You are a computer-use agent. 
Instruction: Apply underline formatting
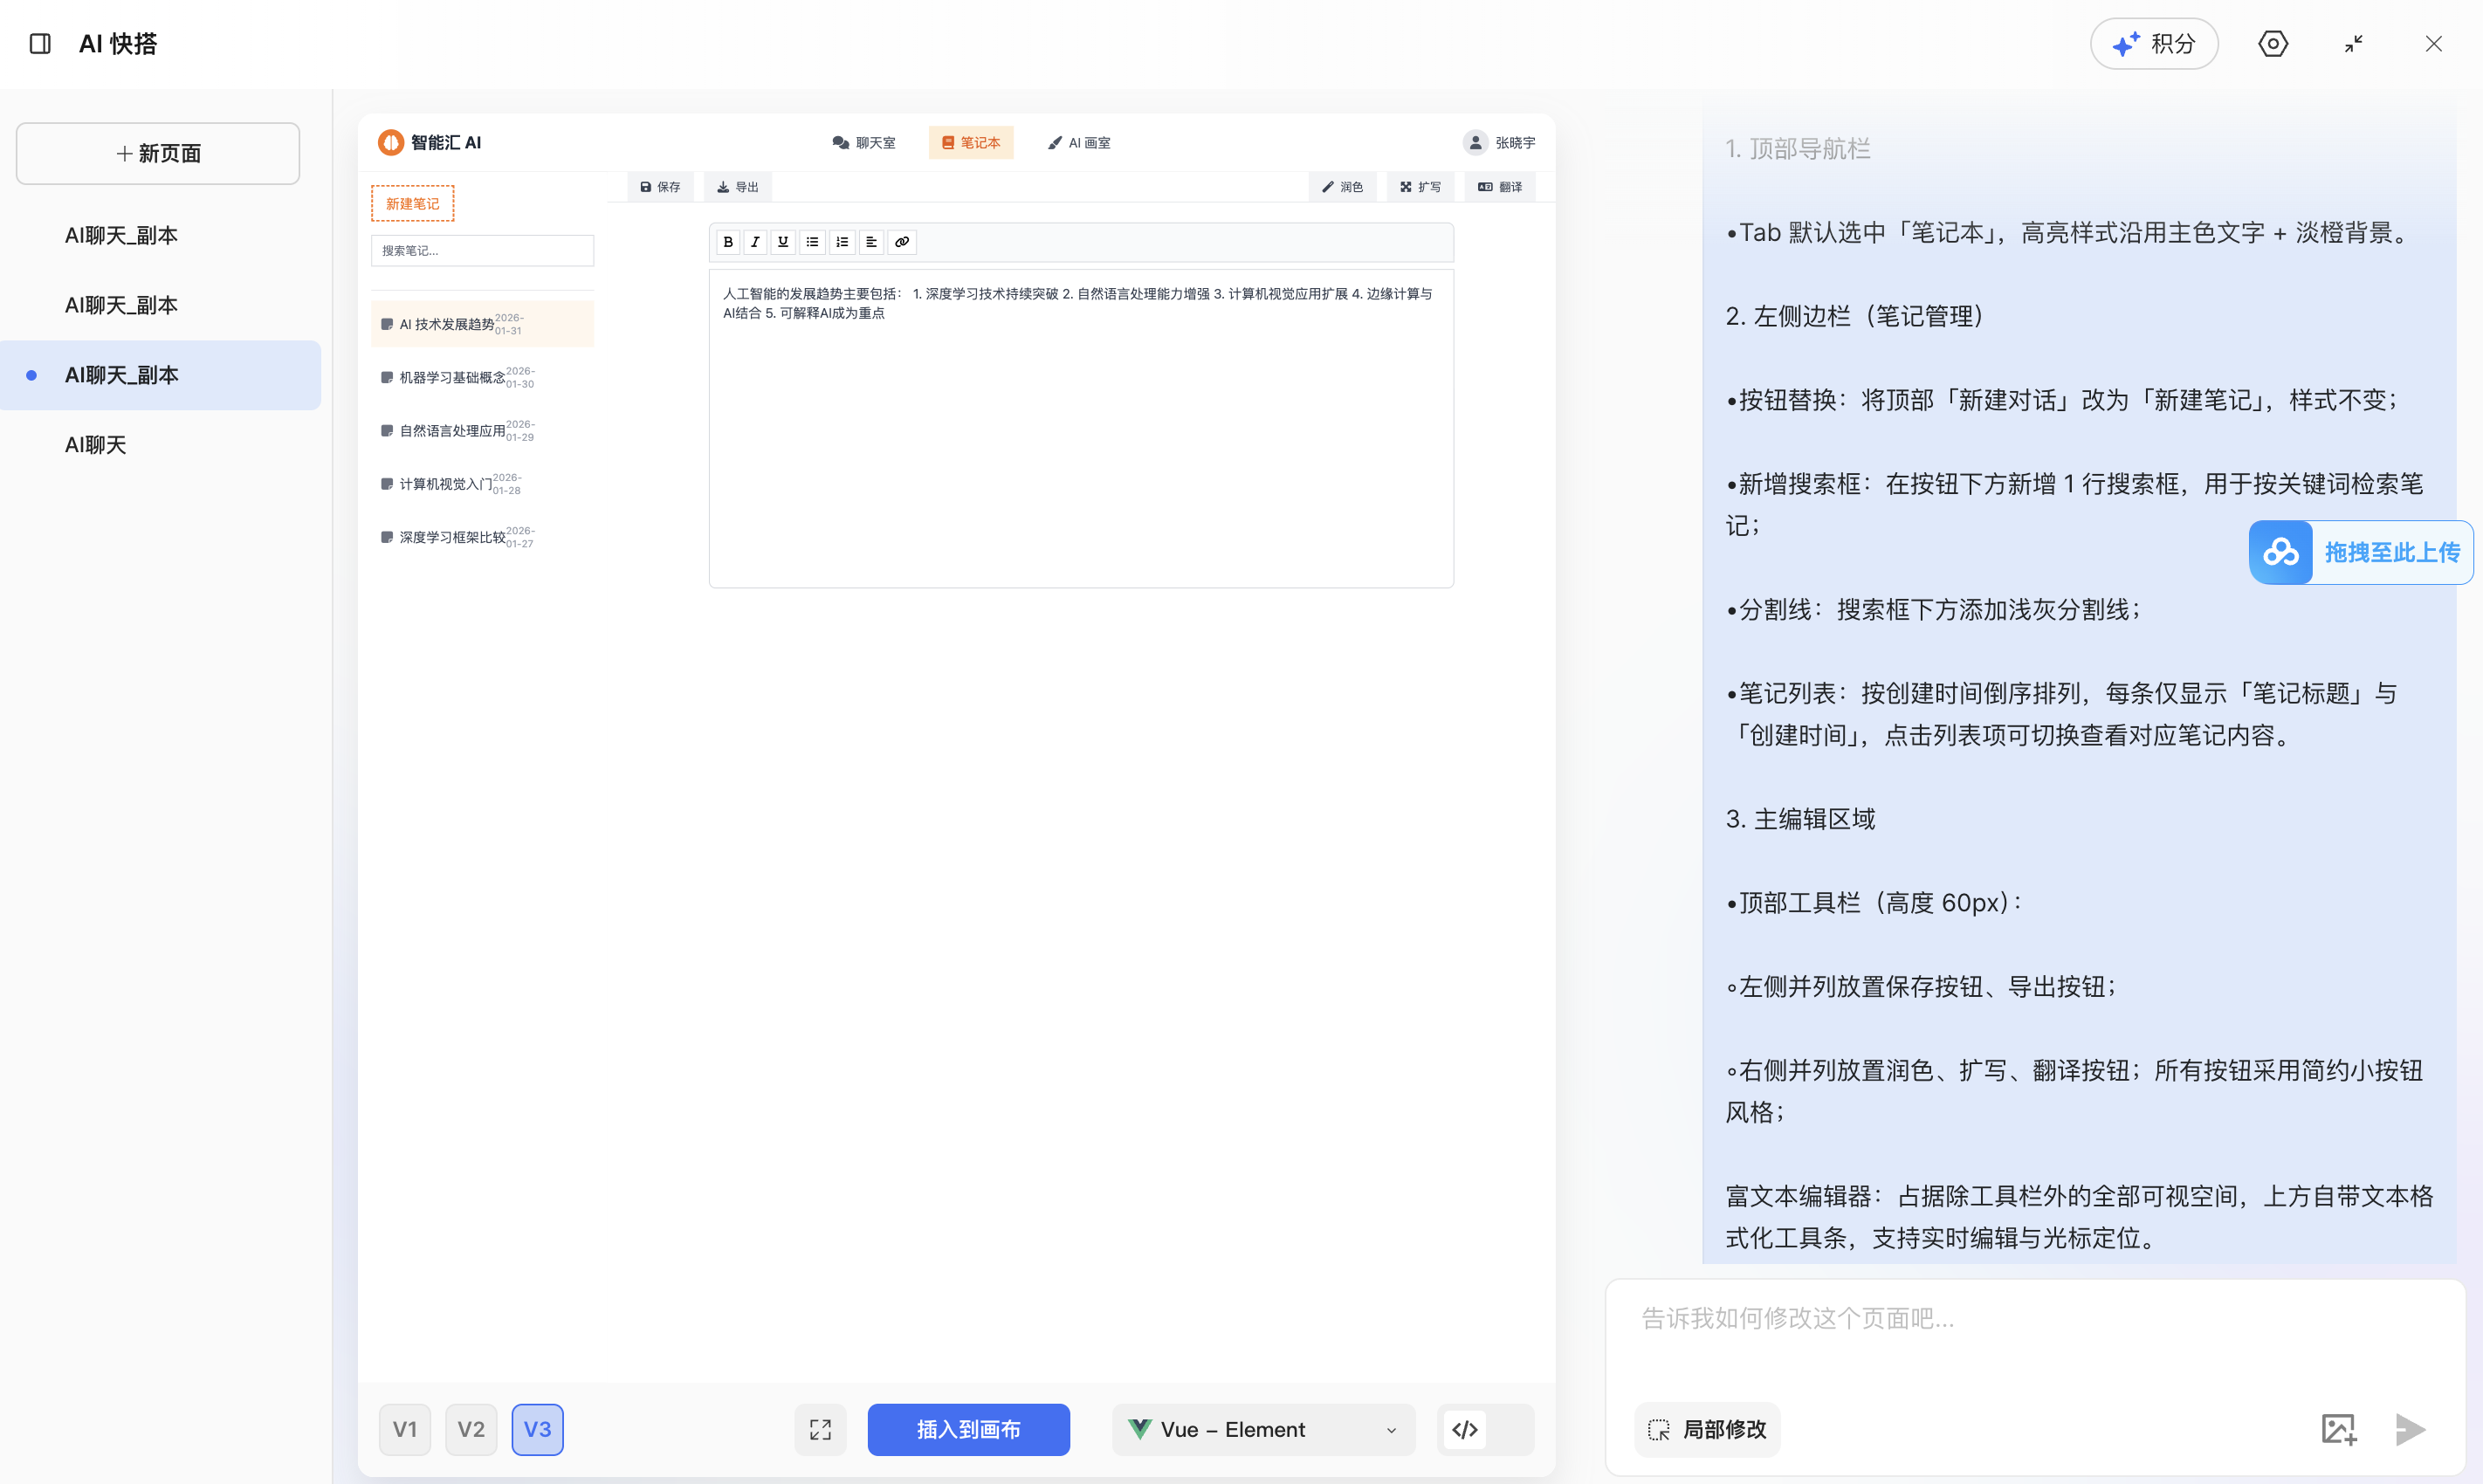783,242
